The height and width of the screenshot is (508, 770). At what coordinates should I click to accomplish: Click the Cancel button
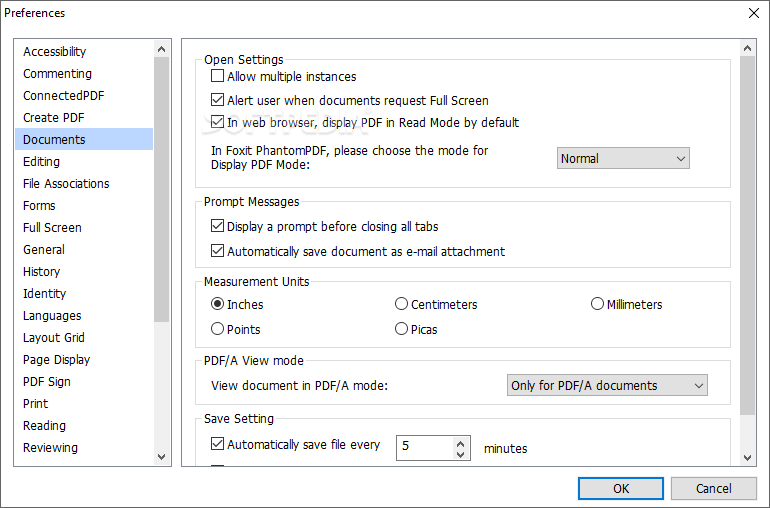coord(714,488)
